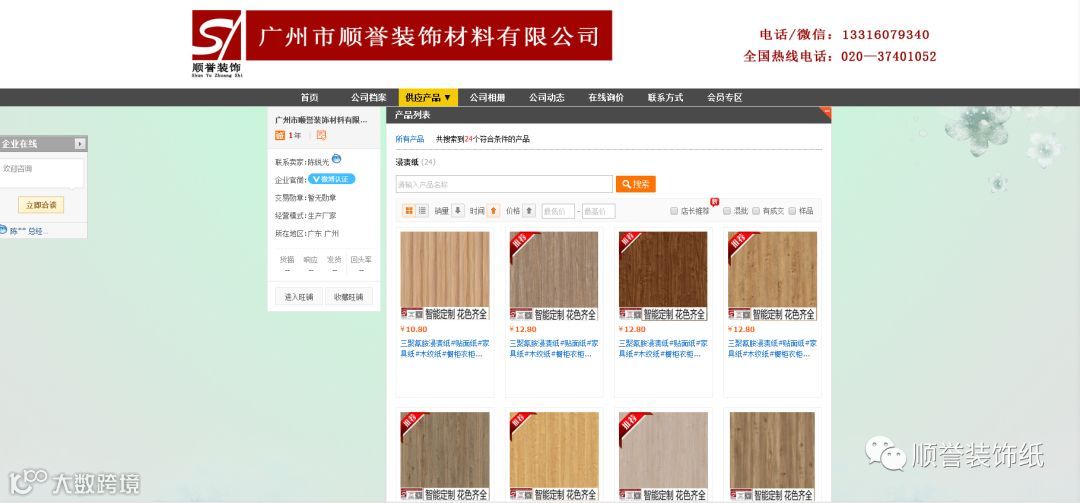1080x503 pixels.
Task: Open the 供应产品 dropdown menu
Action: point(428,98)
